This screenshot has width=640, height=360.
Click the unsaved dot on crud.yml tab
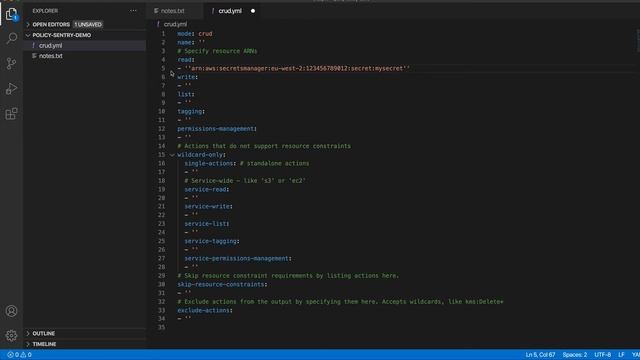click(x=253, y=11)
